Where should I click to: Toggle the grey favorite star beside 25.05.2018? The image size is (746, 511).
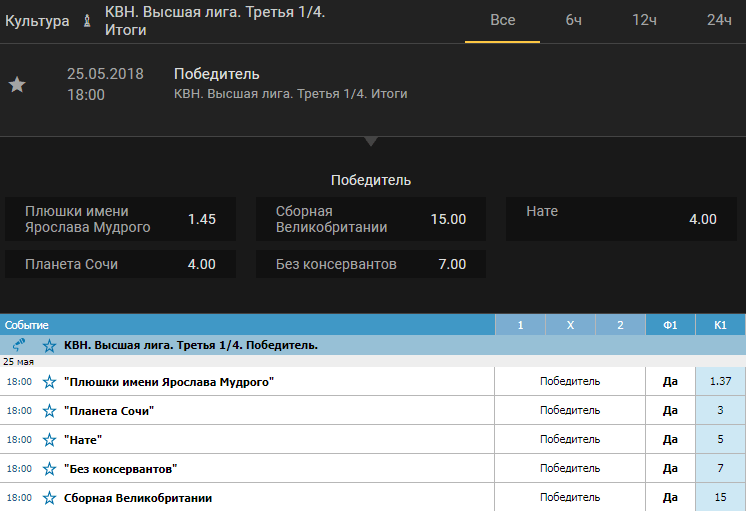point(17,84)
